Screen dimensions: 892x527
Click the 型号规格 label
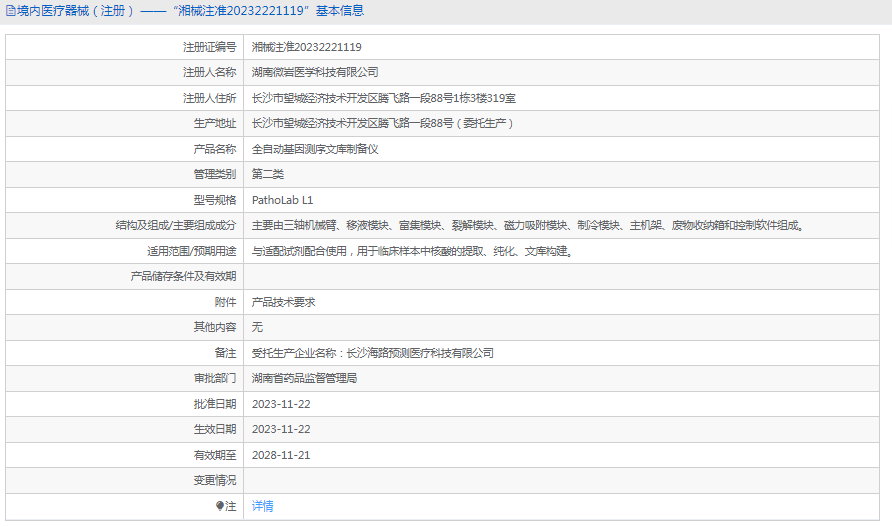(214, 200)
